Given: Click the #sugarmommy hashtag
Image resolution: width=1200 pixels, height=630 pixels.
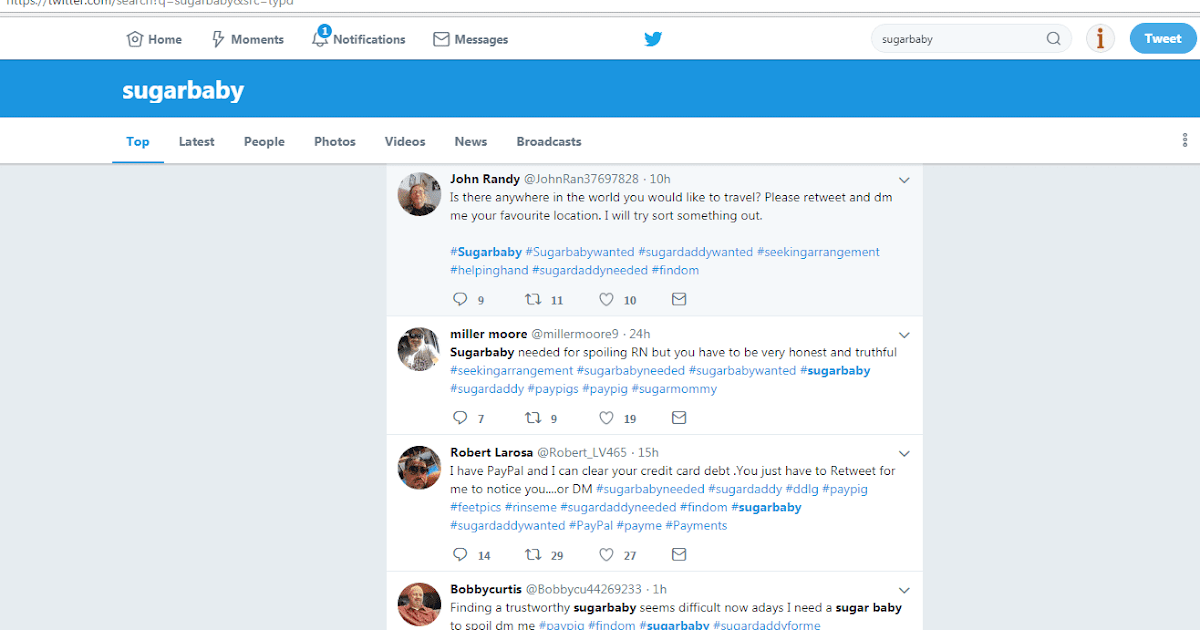Looking at the screenshot, I should tap(674, 389).
